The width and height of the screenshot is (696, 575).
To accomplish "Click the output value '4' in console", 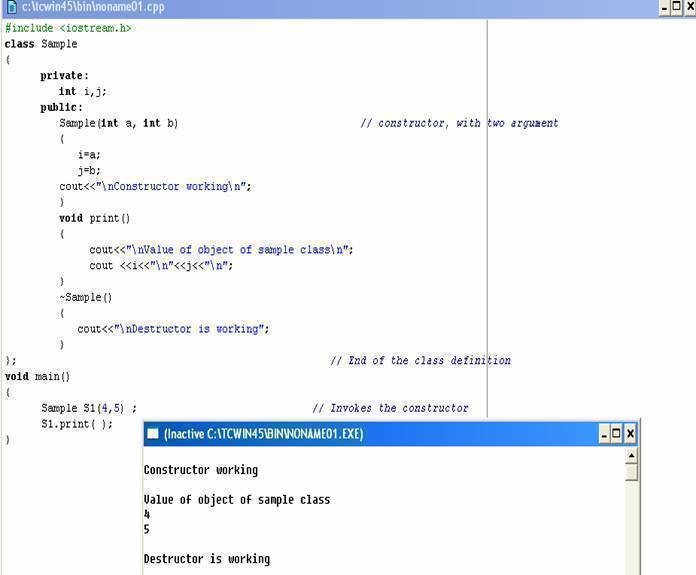I will point(147,515).
